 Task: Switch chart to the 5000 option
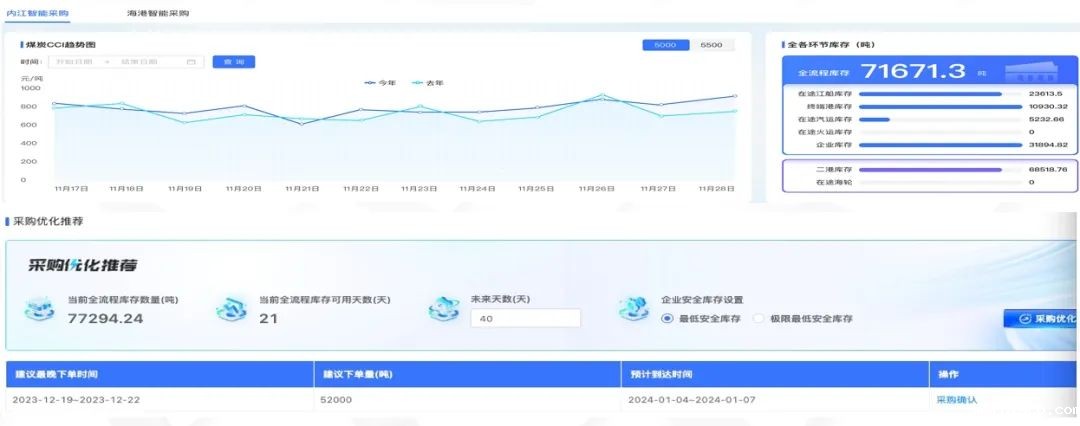665,45
